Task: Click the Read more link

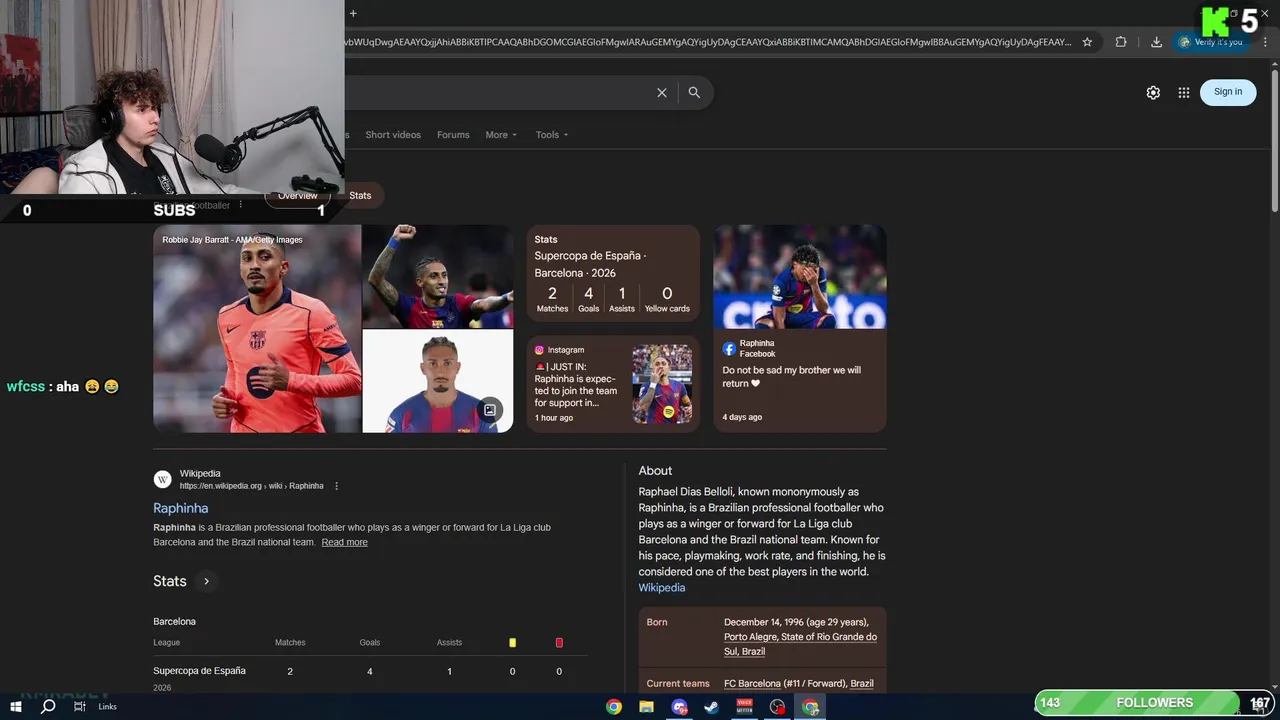Action: 344,542
